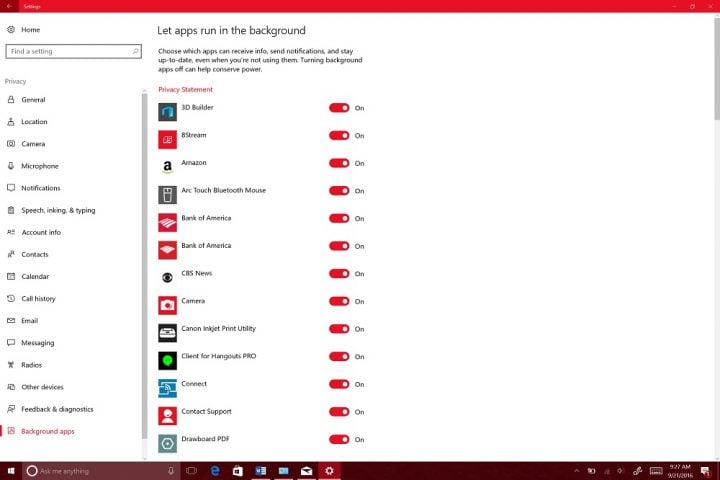Click the Client for Hangouts PRO icon
This screenshot has width=720, height=480.
pos(167,361)
